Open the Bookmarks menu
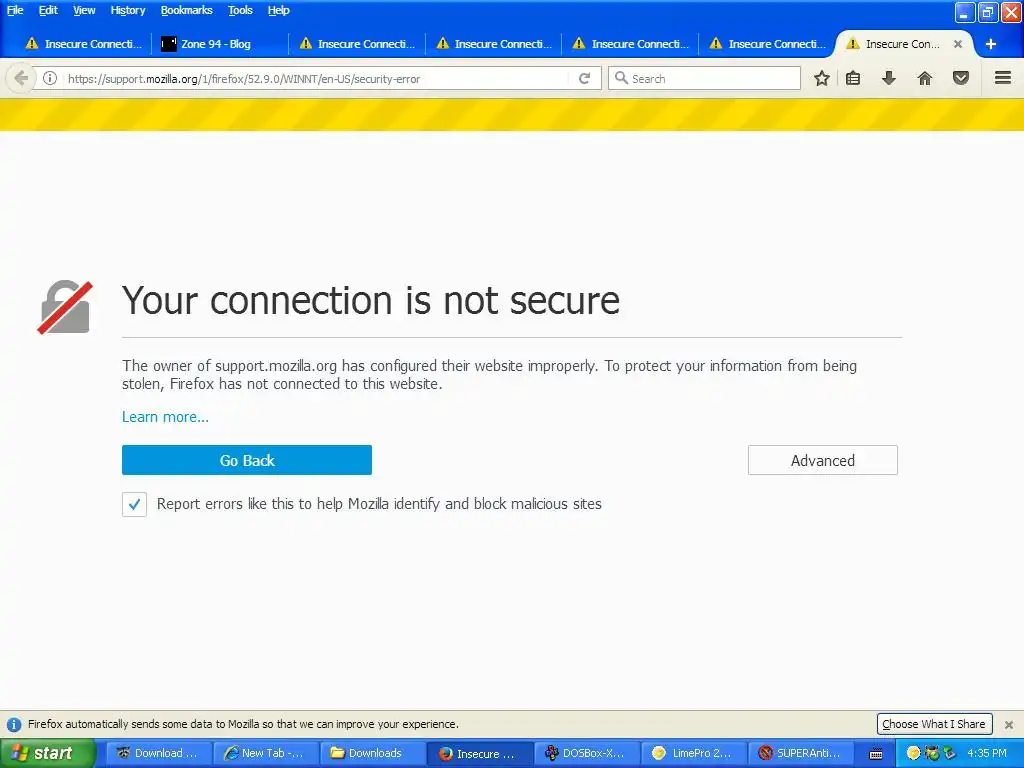1024x768 pixels. coord(186,10)
